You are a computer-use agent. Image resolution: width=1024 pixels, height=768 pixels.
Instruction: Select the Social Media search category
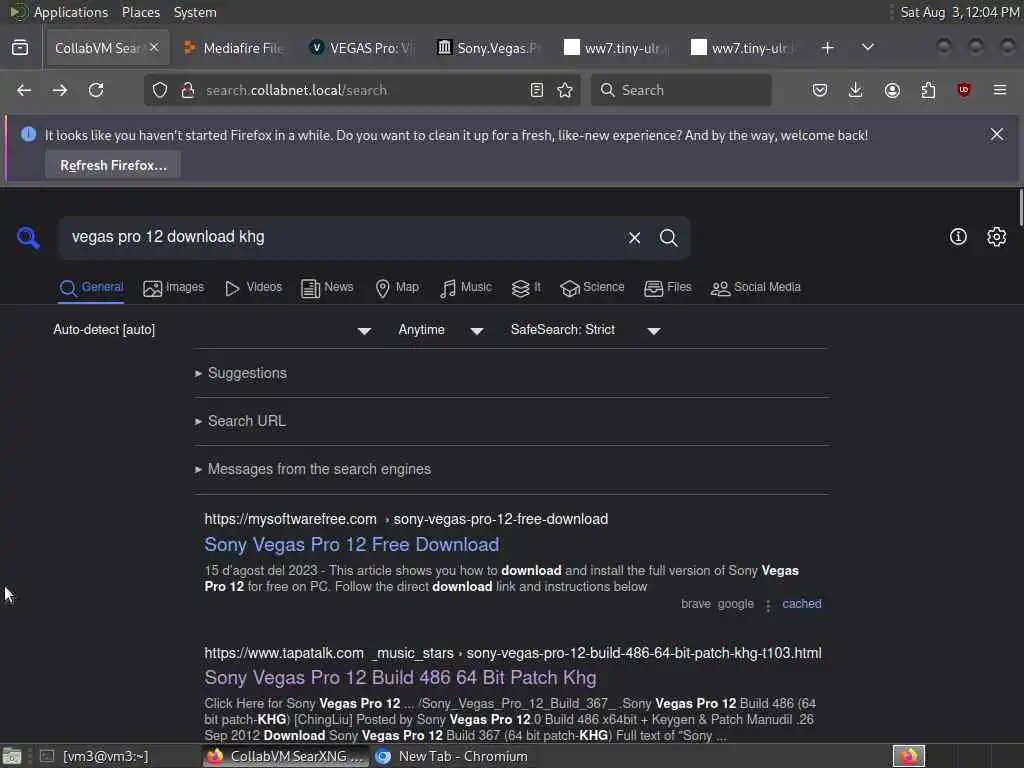[x=756, y=287]
